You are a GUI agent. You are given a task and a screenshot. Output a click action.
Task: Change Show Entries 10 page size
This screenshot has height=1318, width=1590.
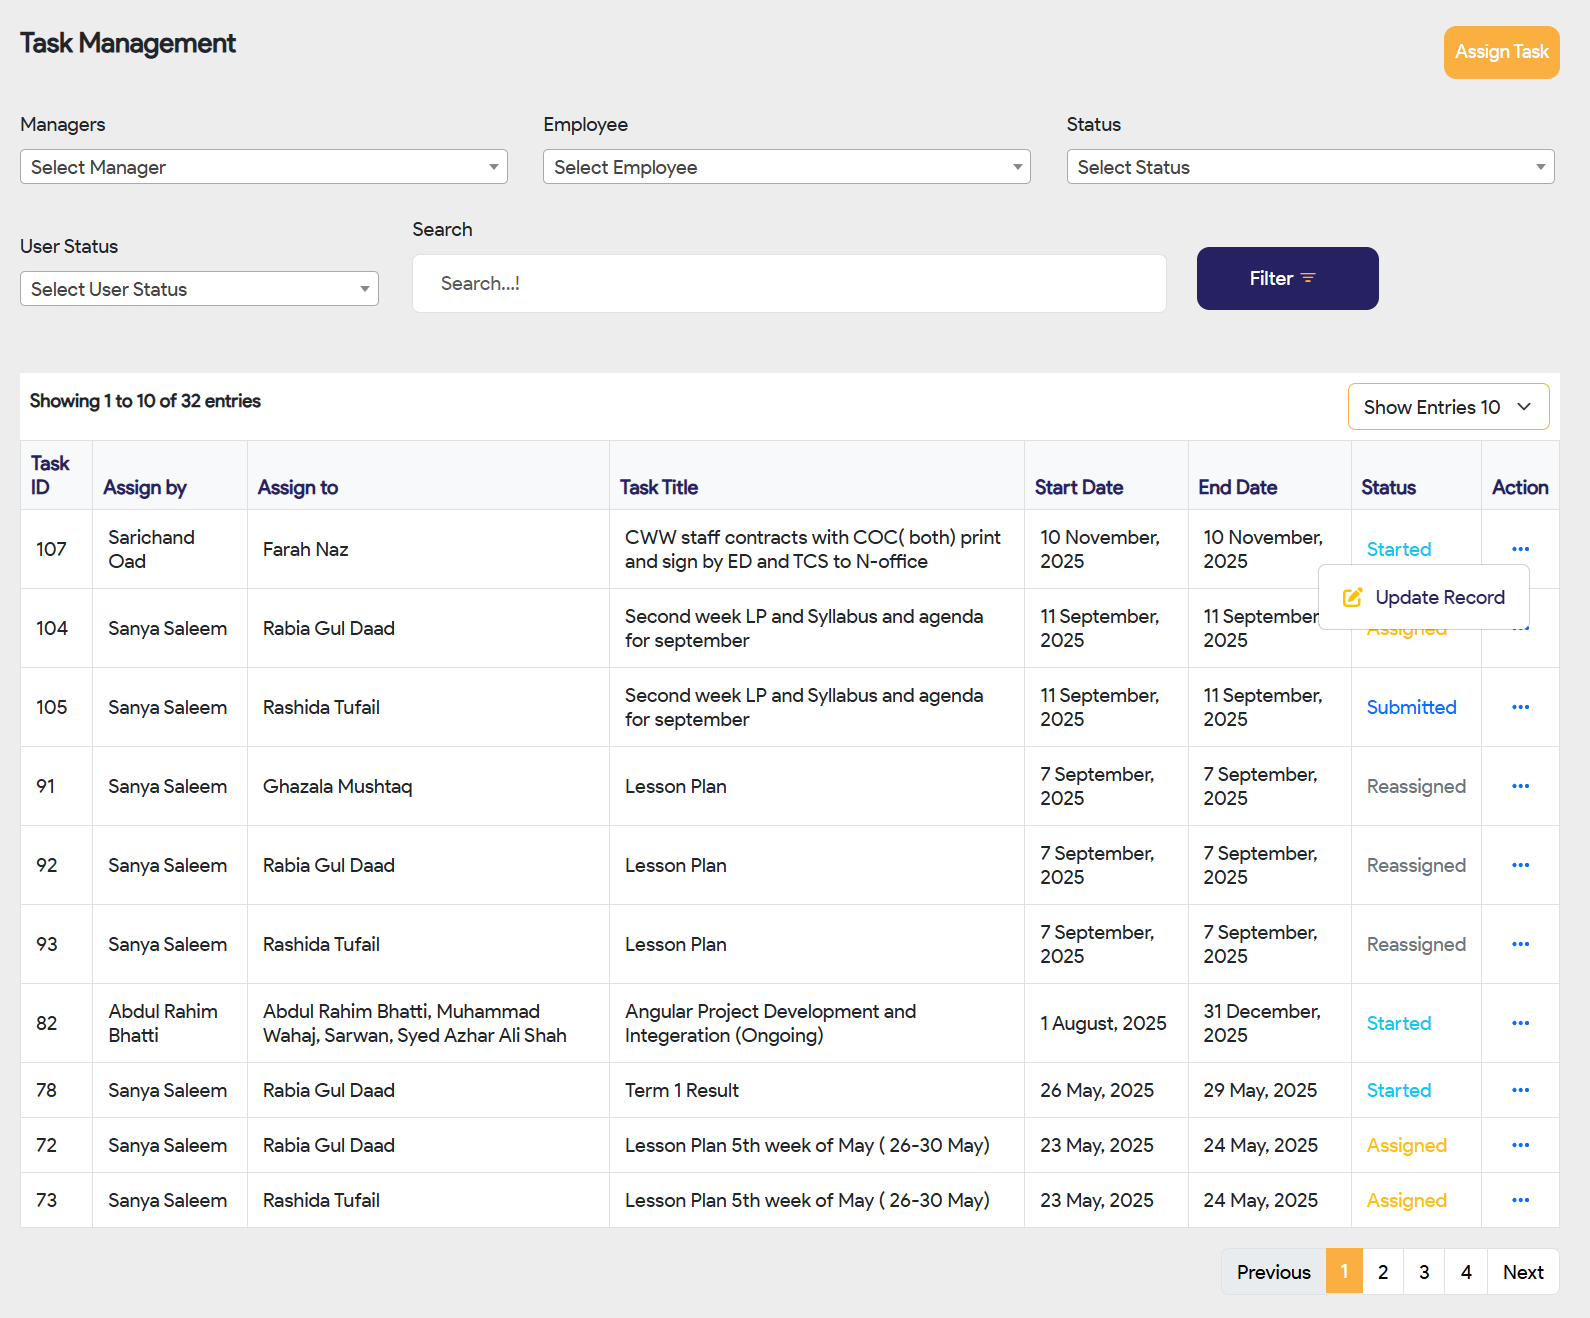pyautogui.click(x=1447, y=407)
